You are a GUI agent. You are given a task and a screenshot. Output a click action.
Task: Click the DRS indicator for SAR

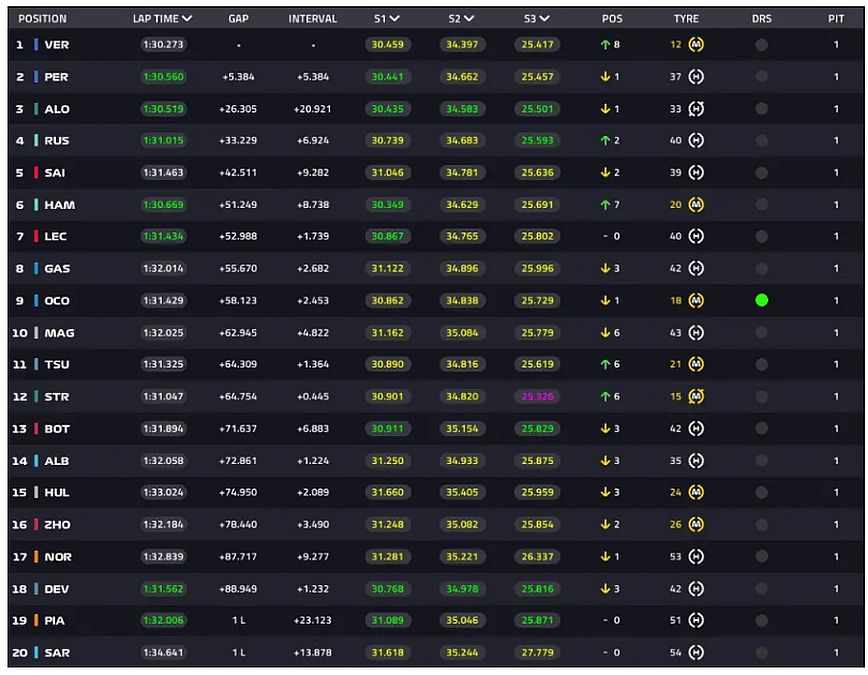[762, 653]
